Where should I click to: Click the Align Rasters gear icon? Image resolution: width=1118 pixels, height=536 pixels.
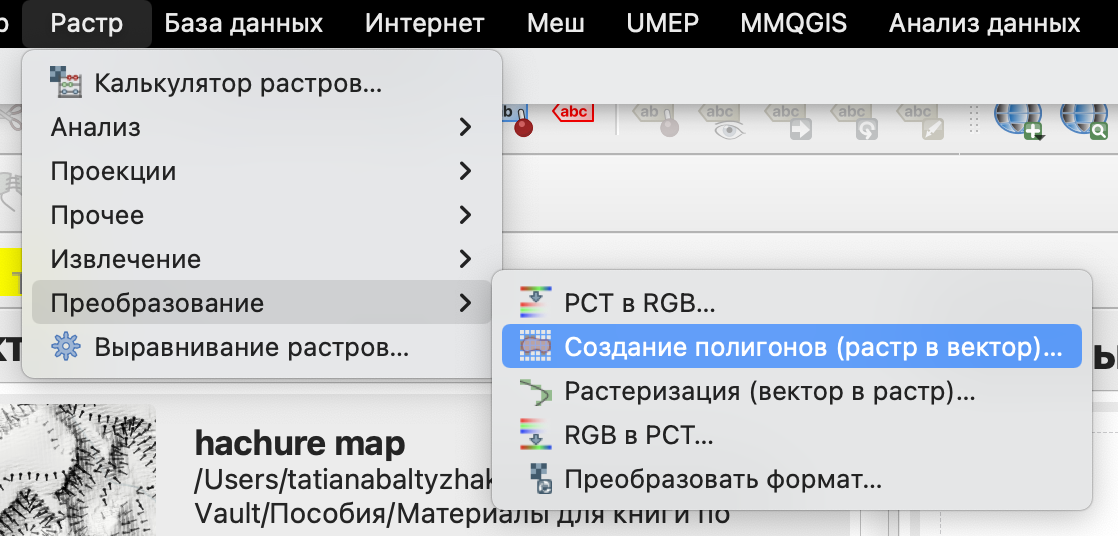click(66, 347)
